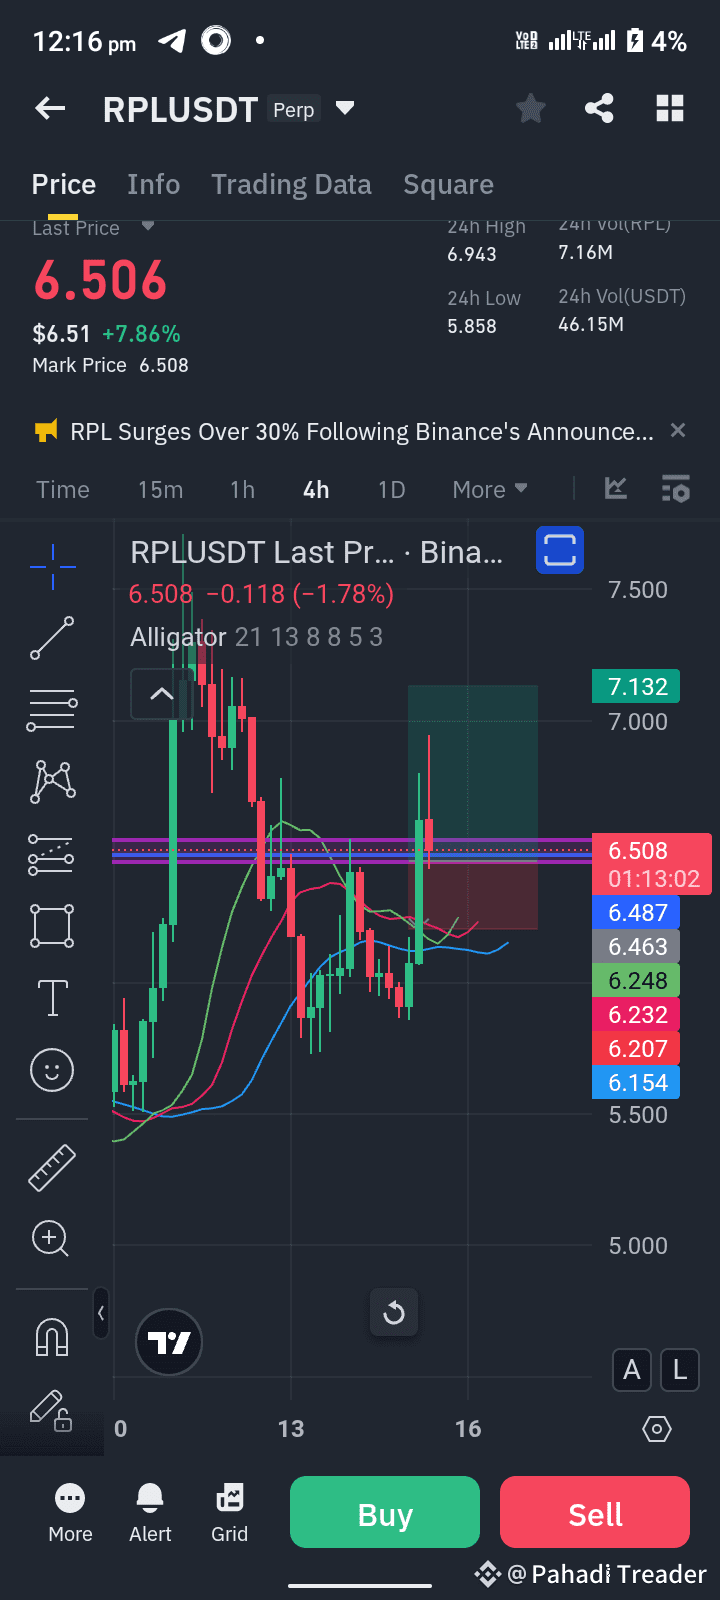Toggle lock all drawings pencil icon
Screen dimensions: 720x1600
point(50,1409)
